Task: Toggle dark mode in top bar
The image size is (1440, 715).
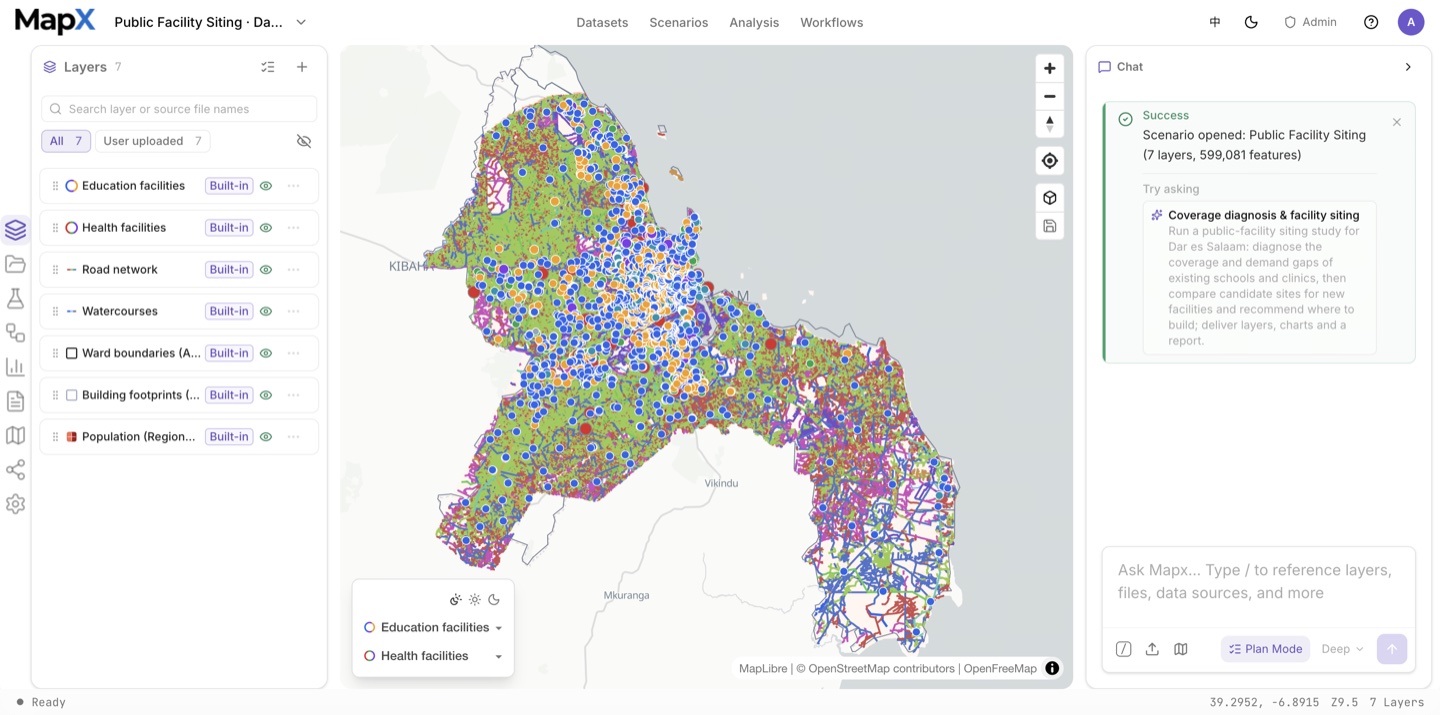Action: click(1251, 22)
